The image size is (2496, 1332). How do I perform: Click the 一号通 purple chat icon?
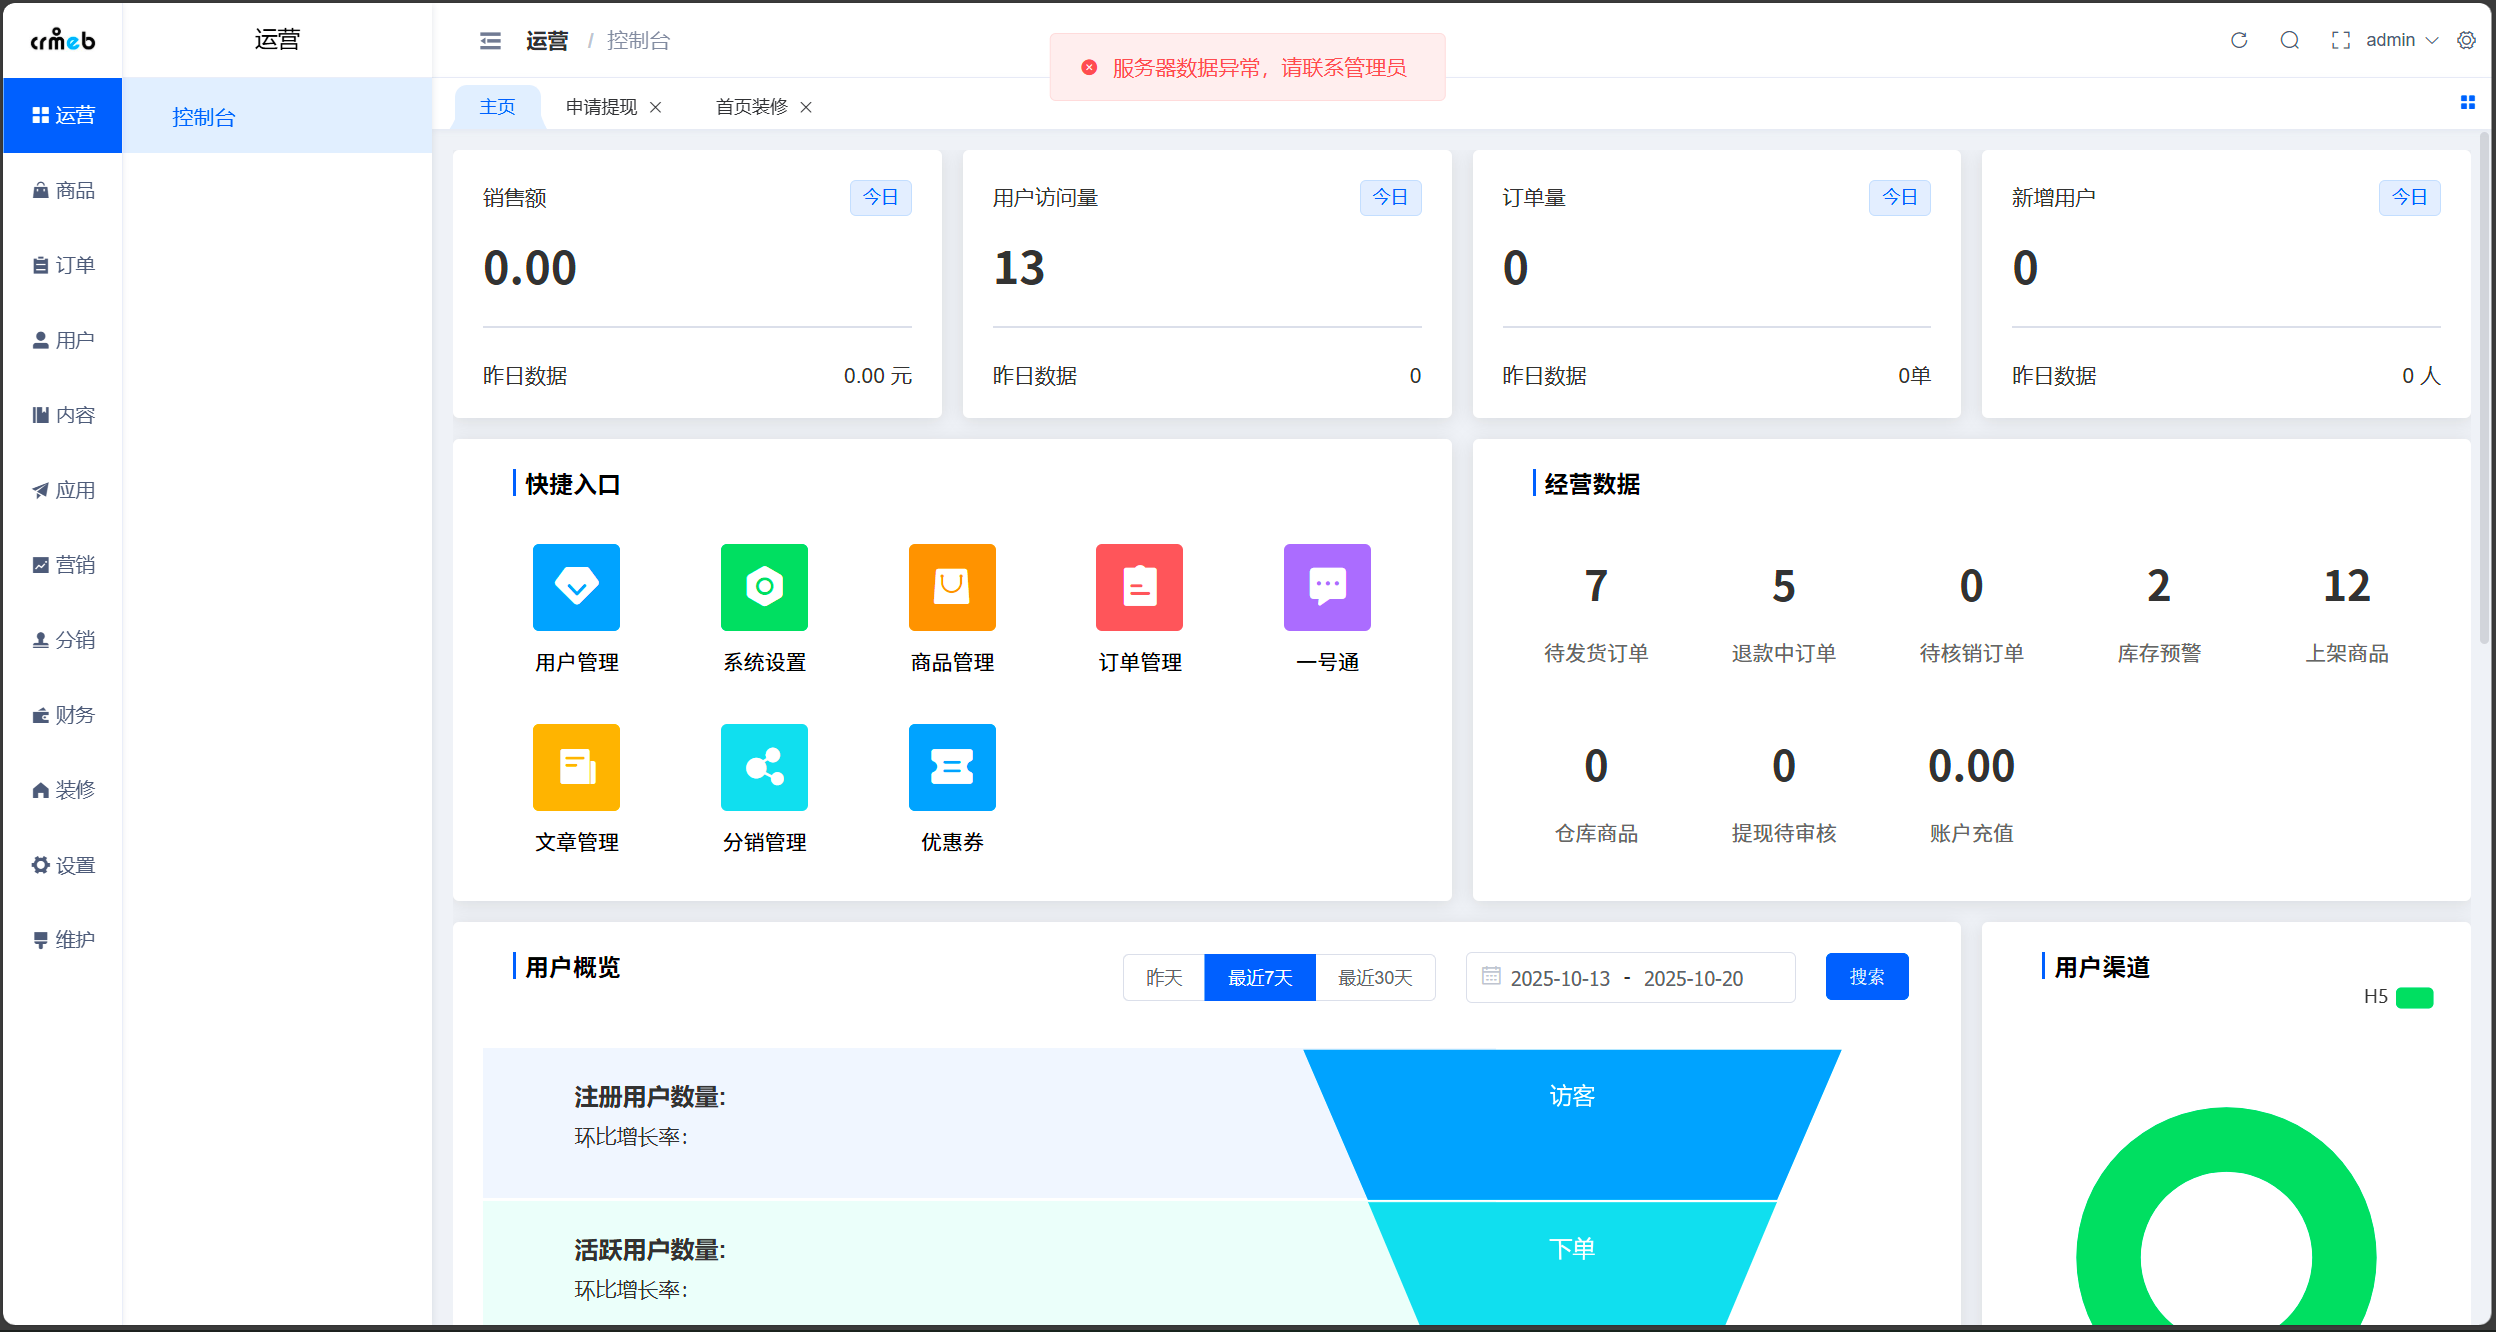point(1327,587)
